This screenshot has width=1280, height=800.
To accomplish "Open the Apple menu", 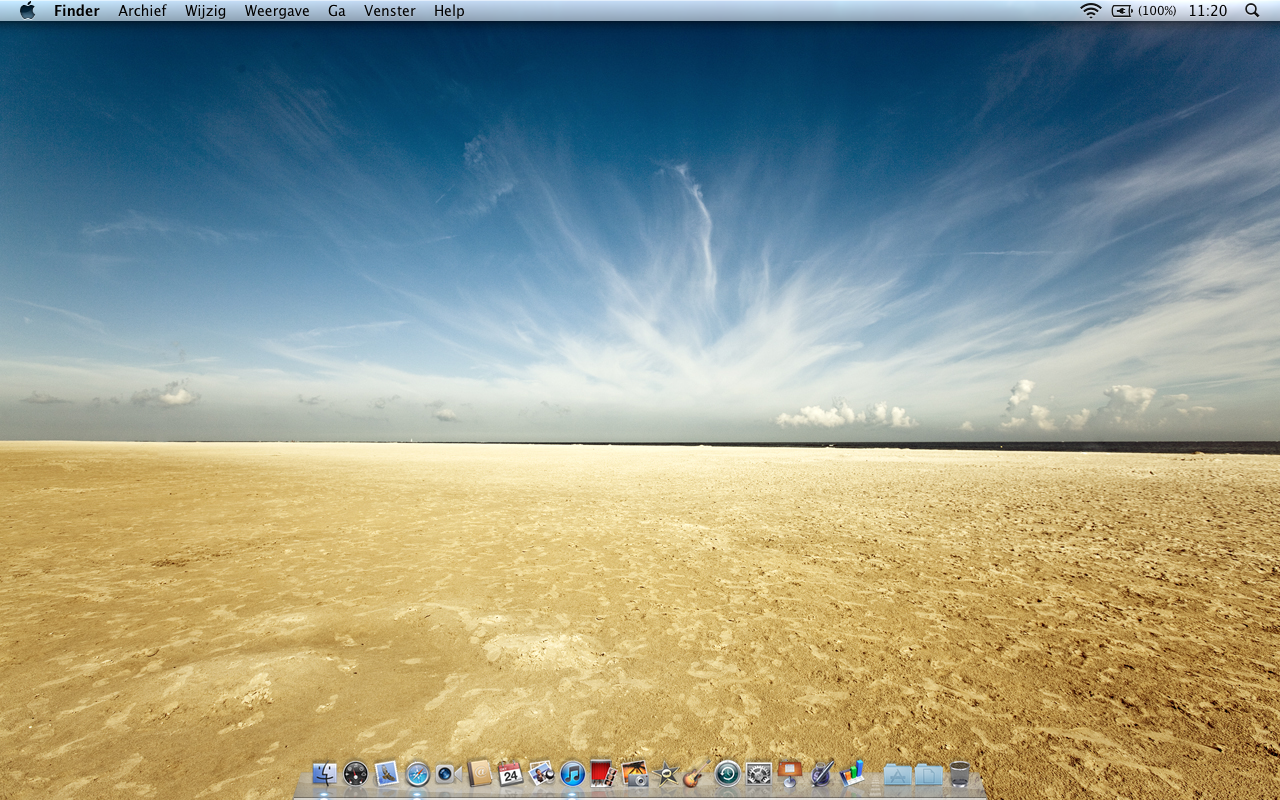I will (x=27, y=11).
